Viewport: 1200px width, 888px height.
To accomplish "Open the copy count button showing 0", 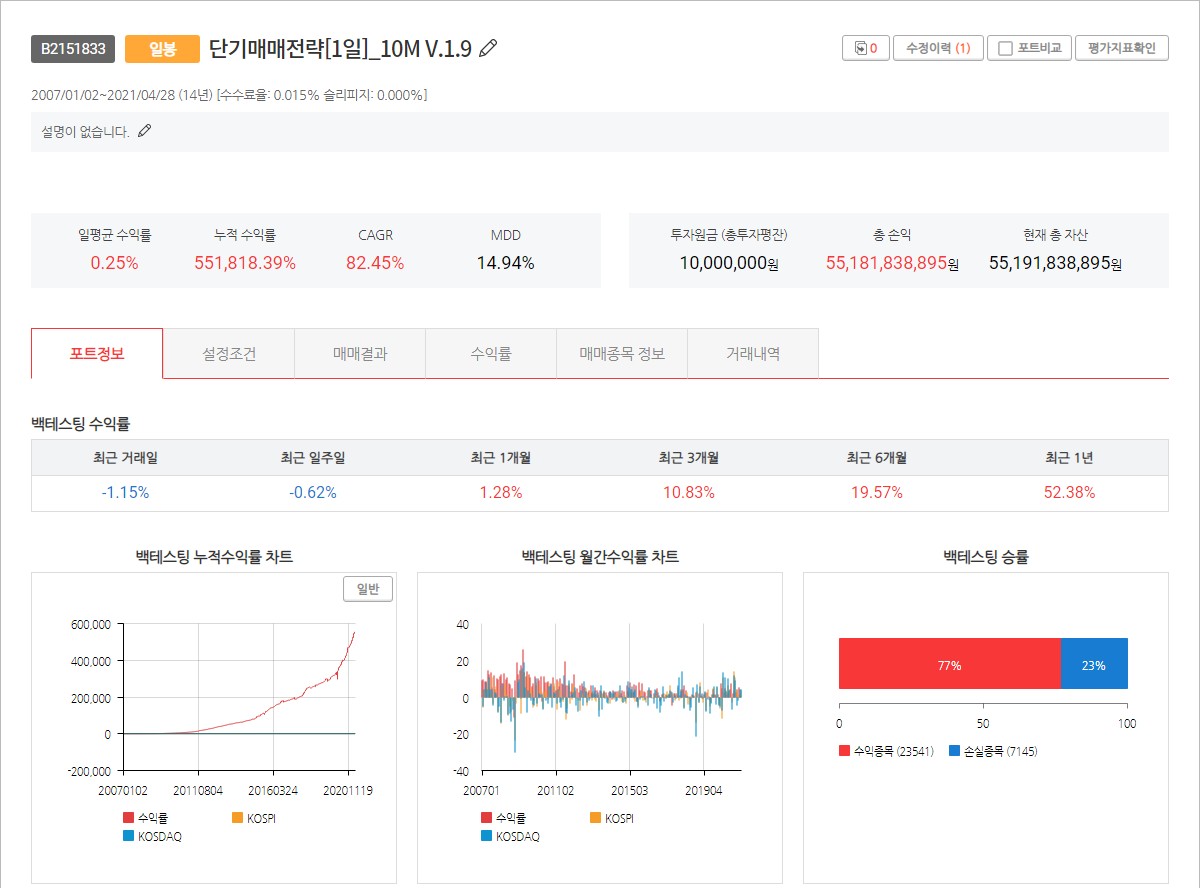I will tap(866, 48).
